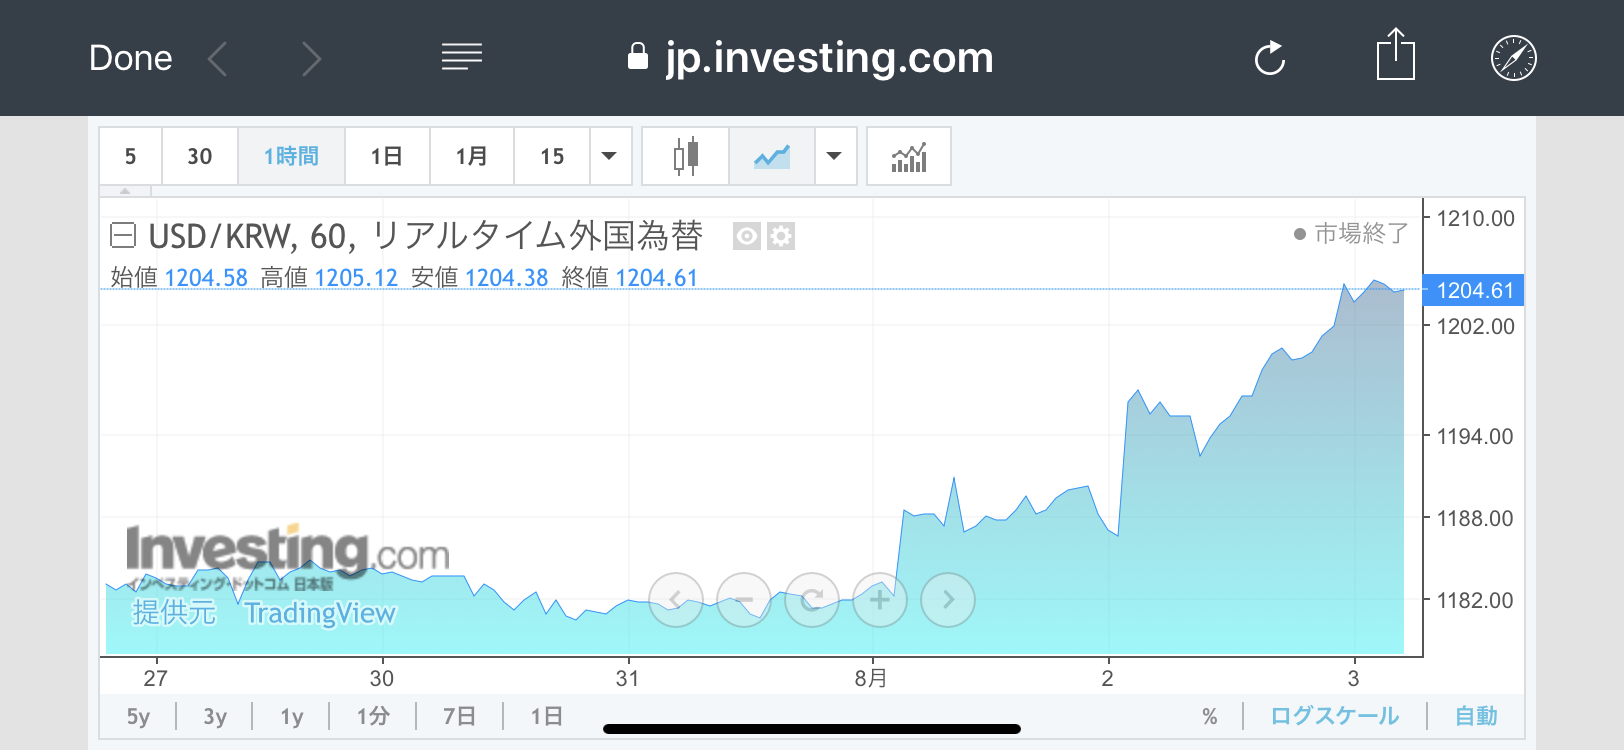
Task: Tap the jp.investing.com address bar
Action: pos(810,58)
